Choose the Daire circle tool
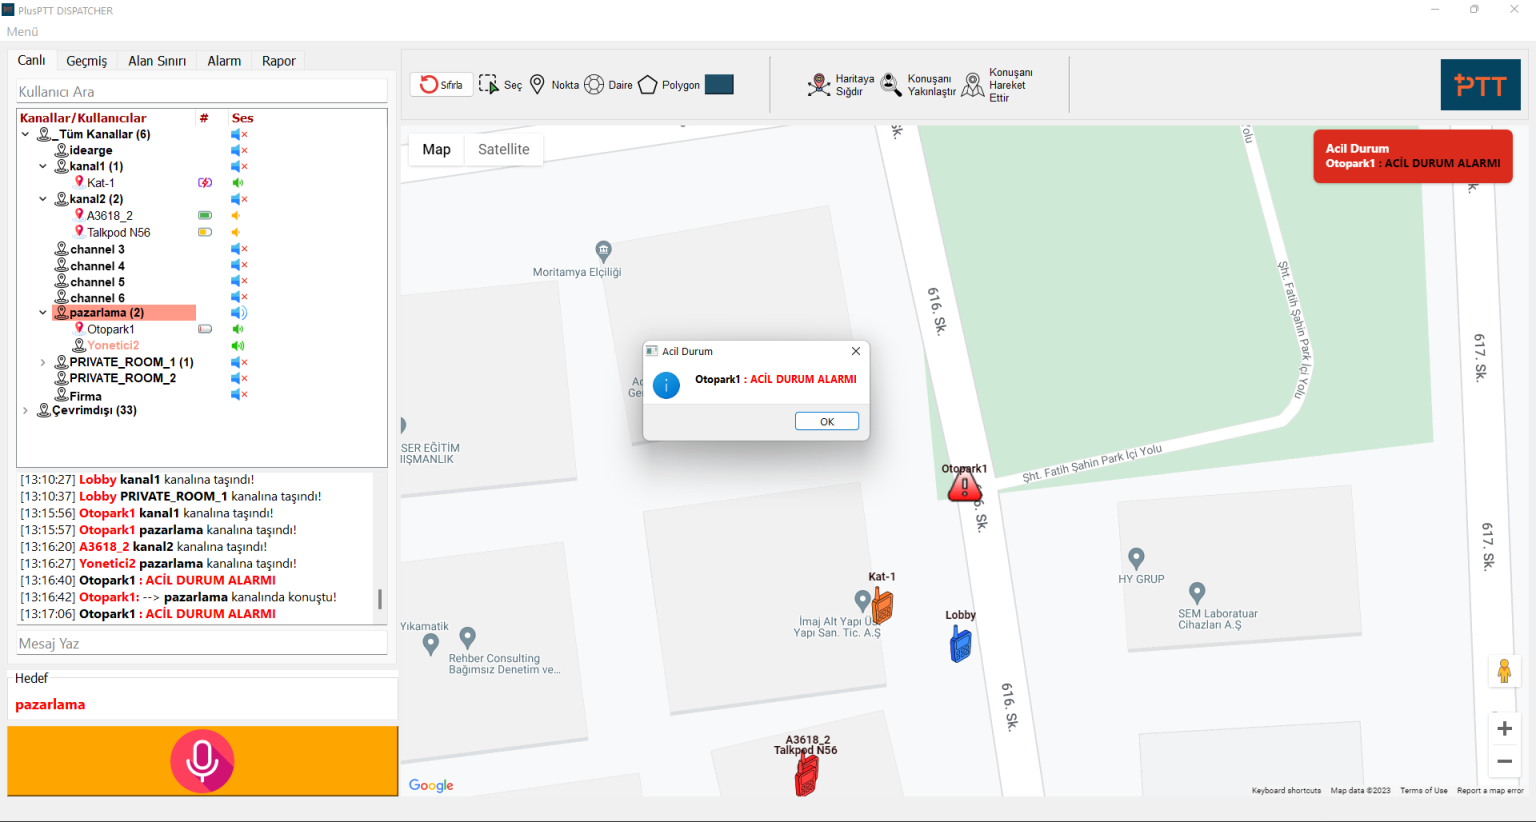This screenshot has height=822, width=1536. click(608, 85)
